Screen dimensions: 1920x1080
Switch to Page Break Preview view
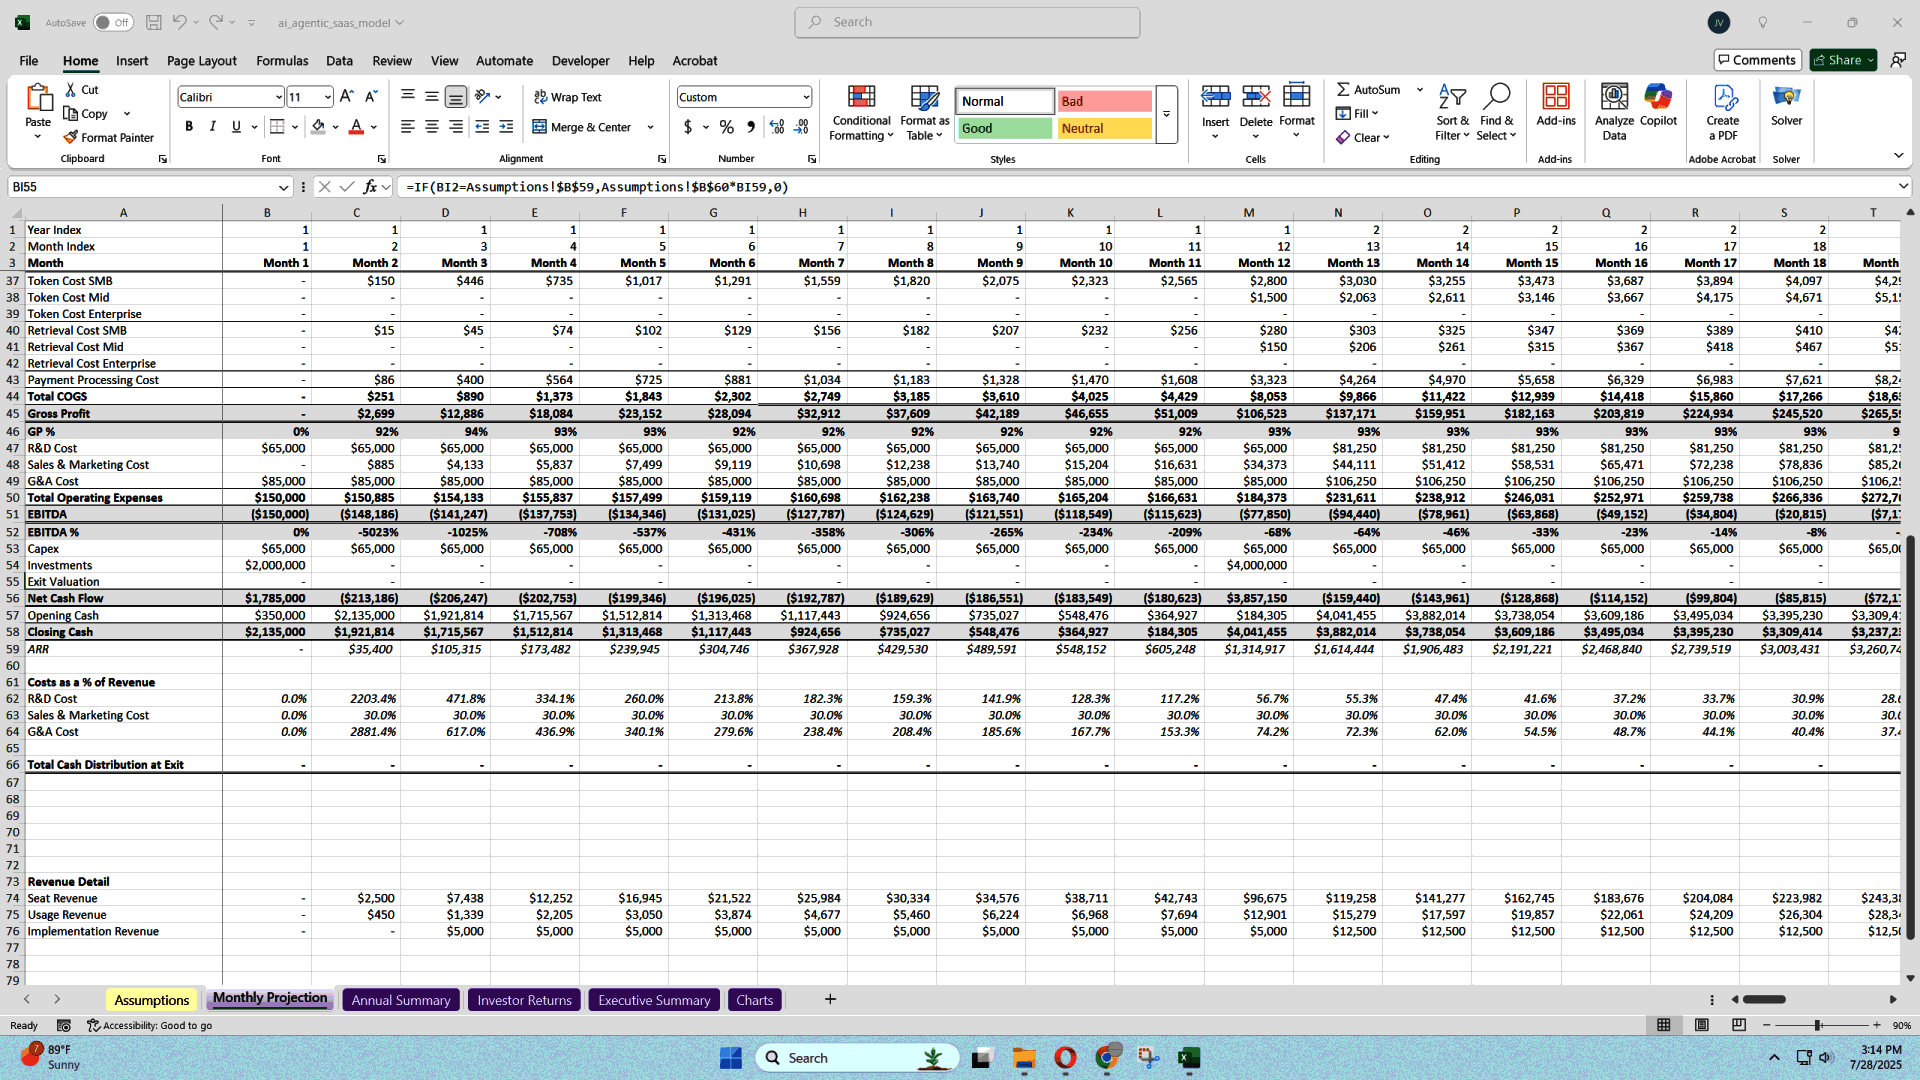pos(1739,1025)
